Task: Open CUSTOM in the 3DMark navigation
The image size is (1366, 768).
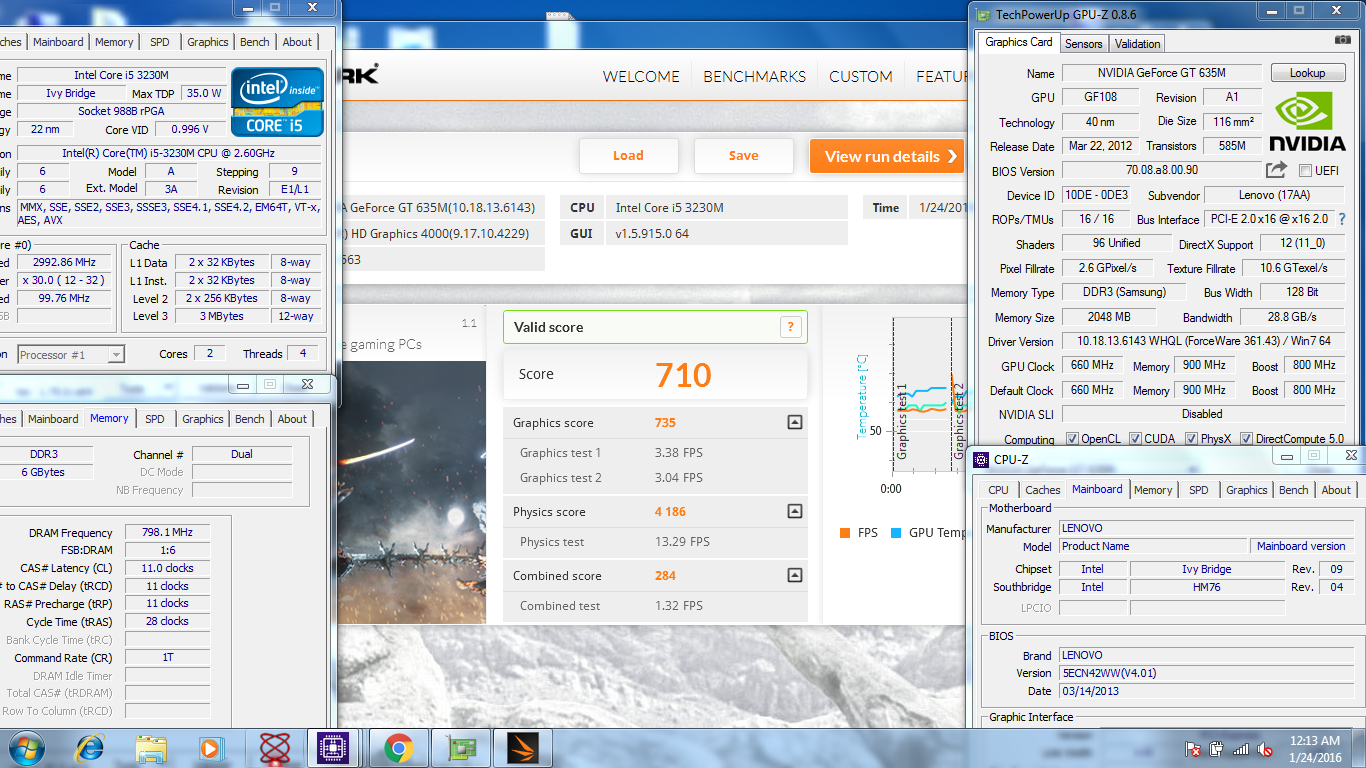Action: (861, 76)
